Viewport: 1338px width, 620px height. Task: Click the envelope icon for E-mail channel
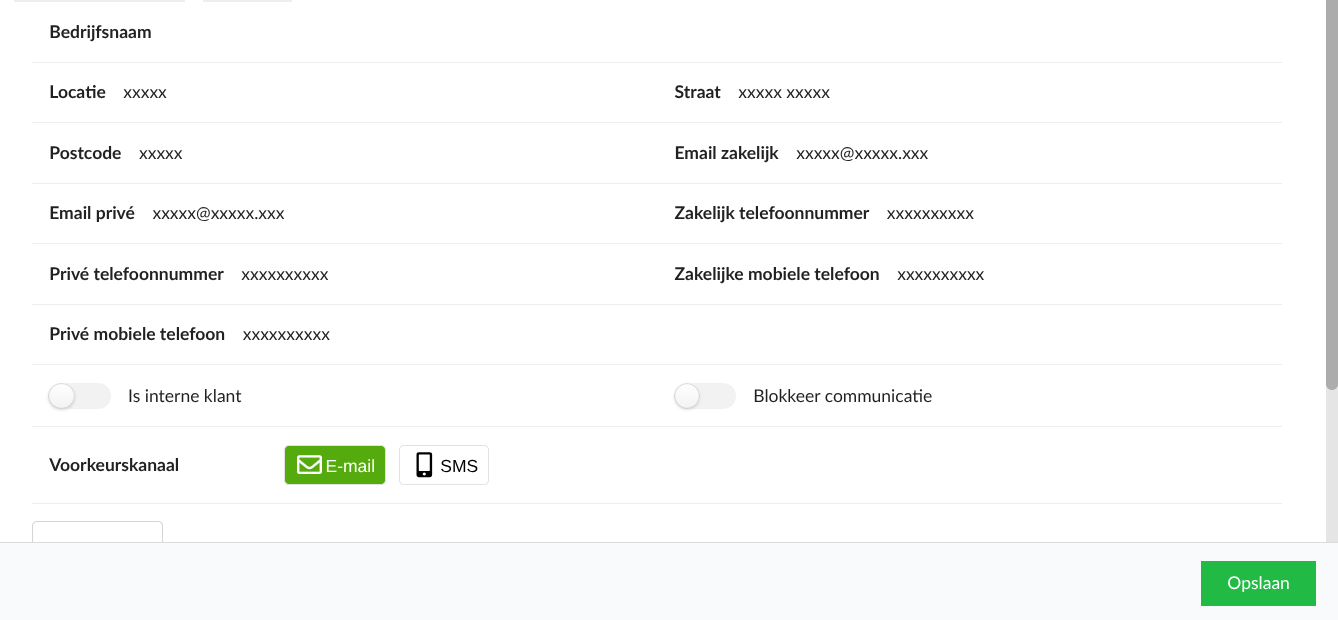[309, 465]
